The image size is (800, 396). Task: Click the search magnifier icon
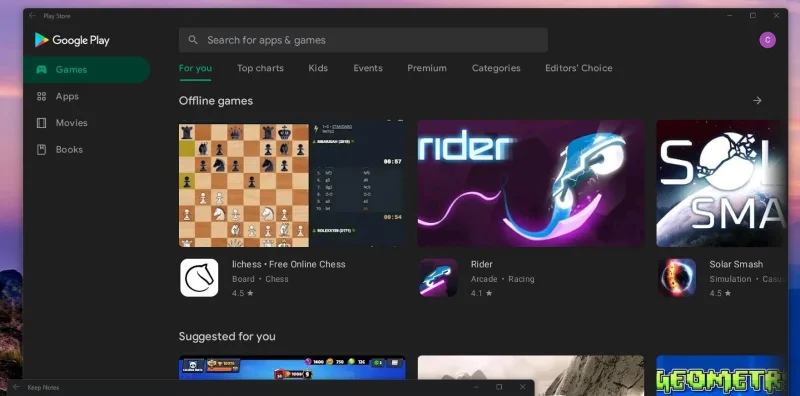pos(193,40)
